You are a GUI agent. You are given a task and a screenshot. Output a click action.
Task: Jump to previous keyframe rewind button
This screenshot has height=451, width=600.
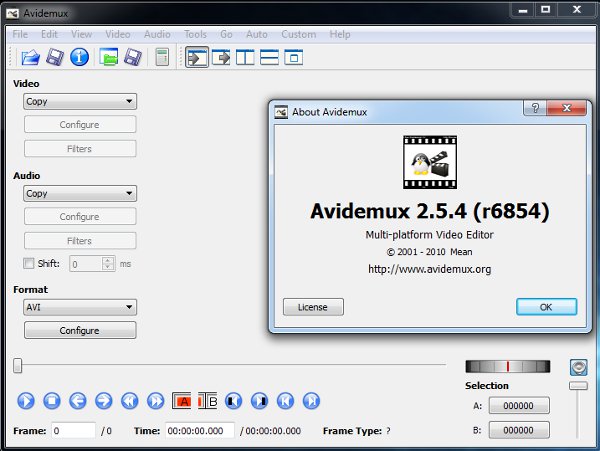pos(130,401)
